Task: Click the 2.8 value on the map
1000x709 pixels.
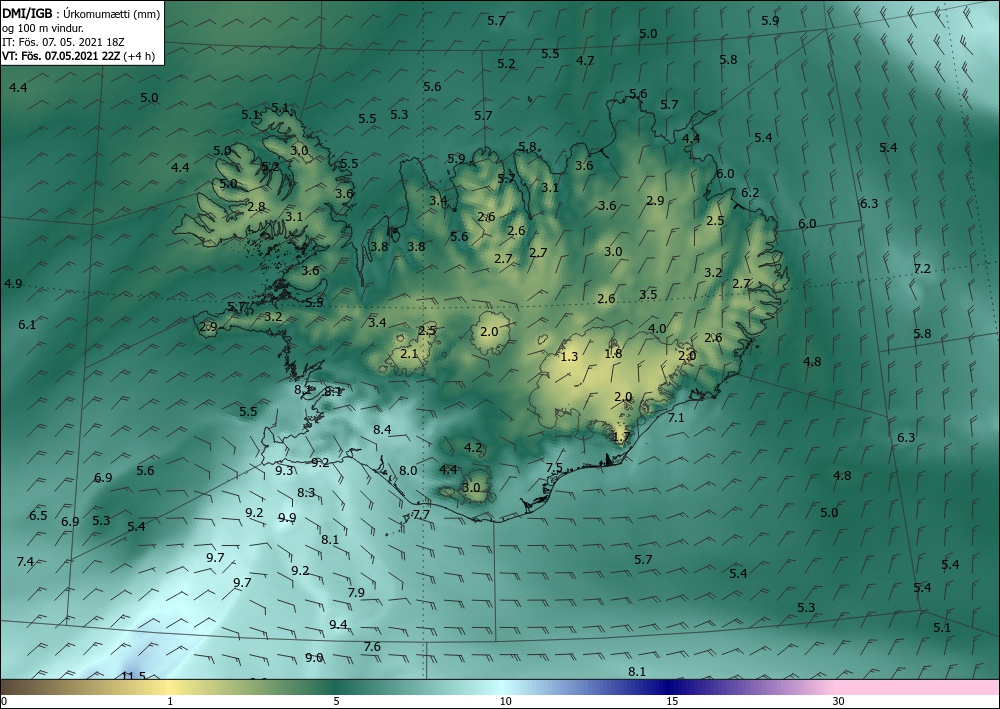Action: click(x=256, y=206)
